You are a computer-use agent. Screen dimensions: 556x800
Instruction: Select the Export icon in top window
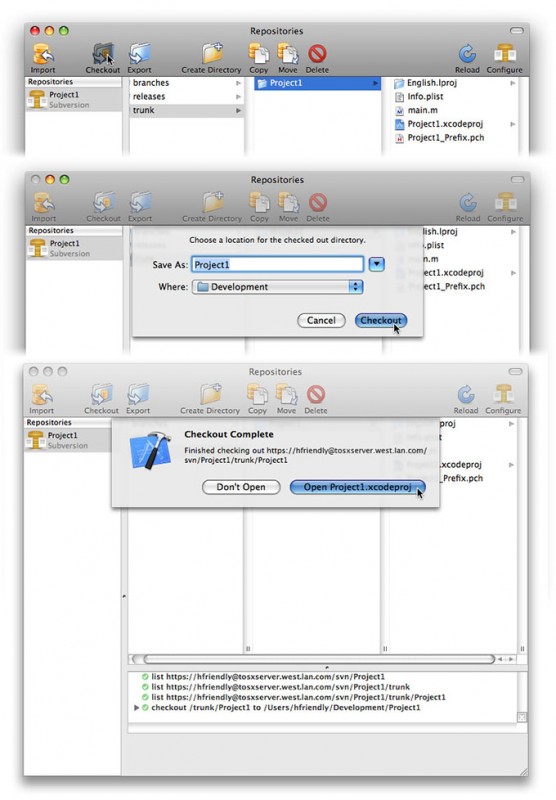pyautogui.click(x=139, y=54)
